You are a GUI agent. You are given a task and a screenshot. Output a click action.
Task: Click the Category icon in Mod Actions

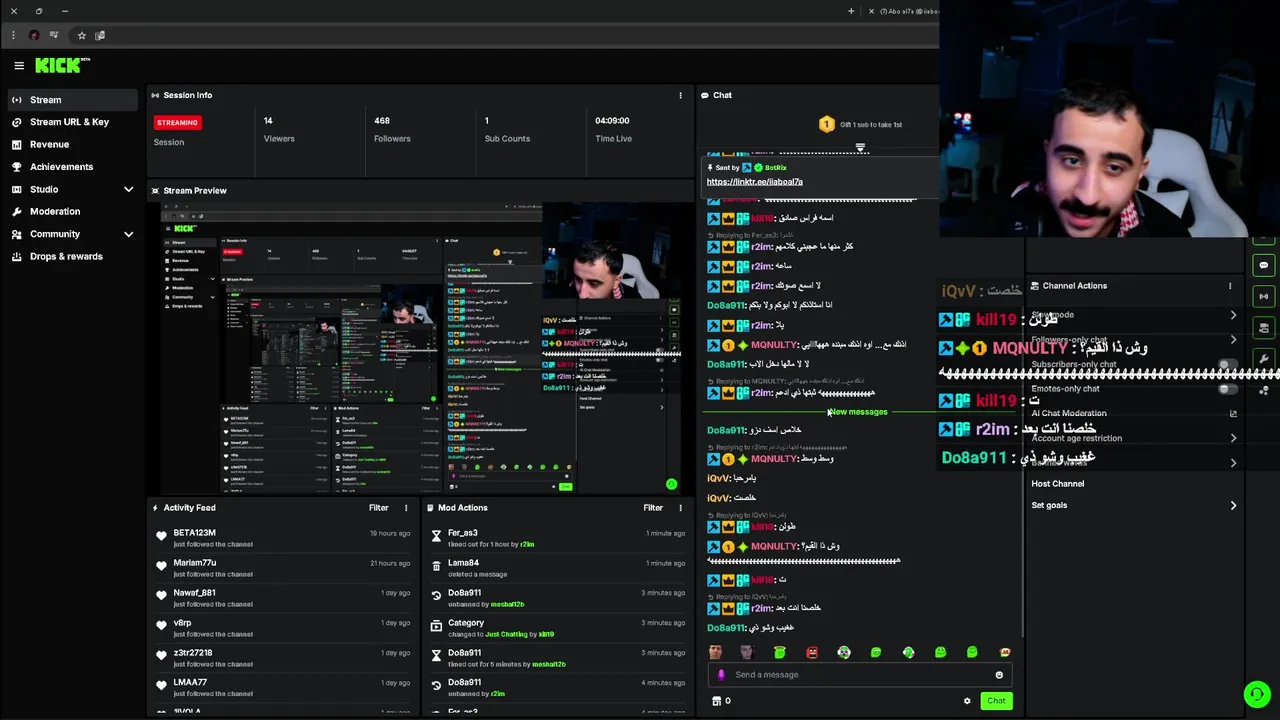(x=436, y=627)
